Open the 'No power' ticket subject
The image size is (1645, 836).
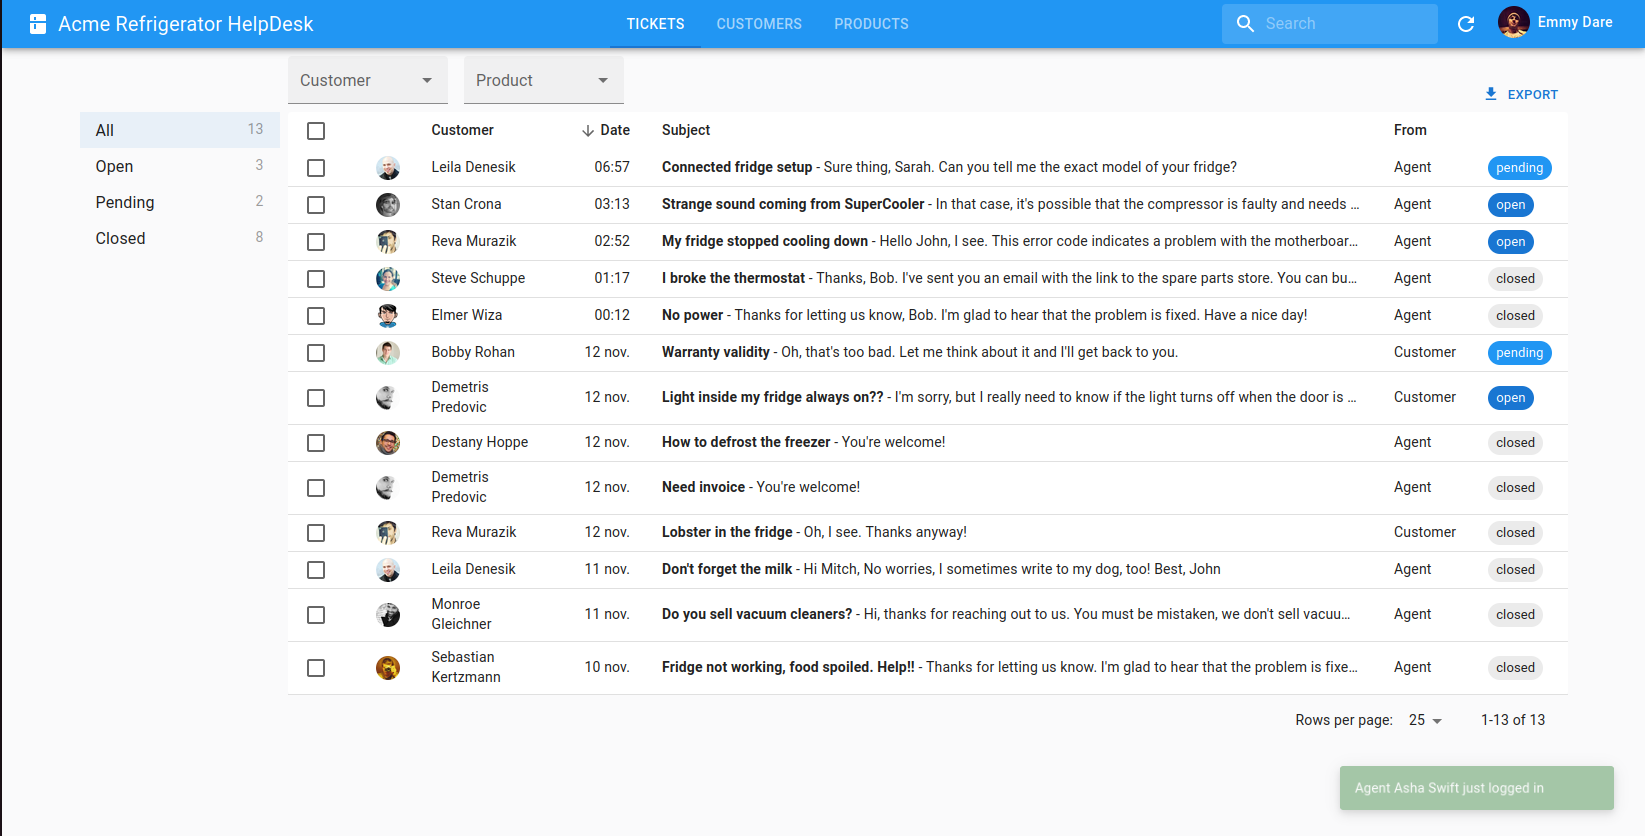[x=692, y=315]
